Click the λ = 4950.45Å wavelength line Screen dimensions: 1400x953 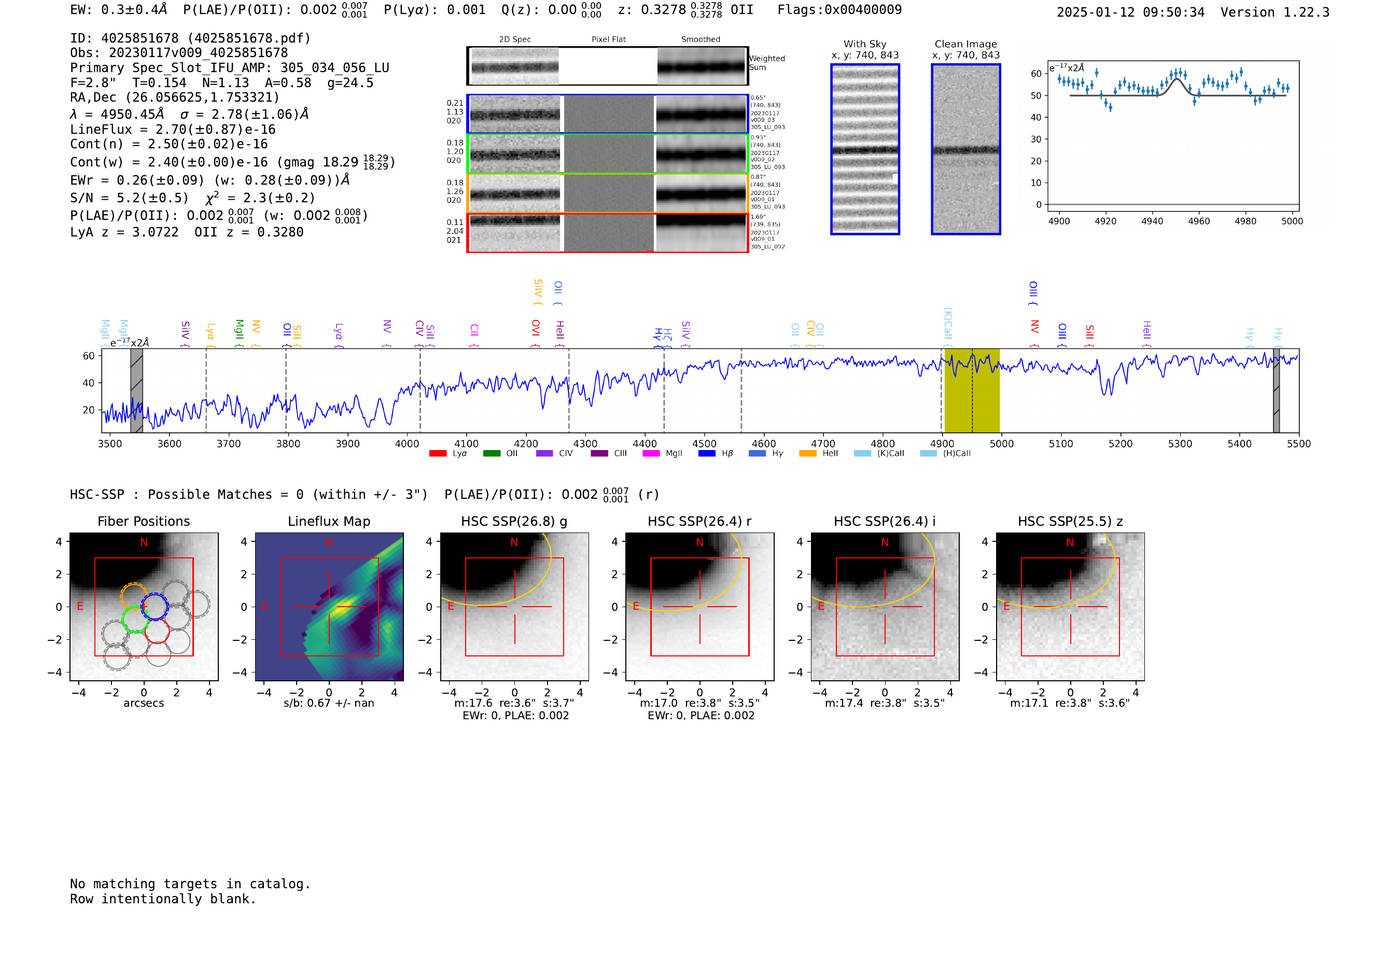click(x=189, y=114)
